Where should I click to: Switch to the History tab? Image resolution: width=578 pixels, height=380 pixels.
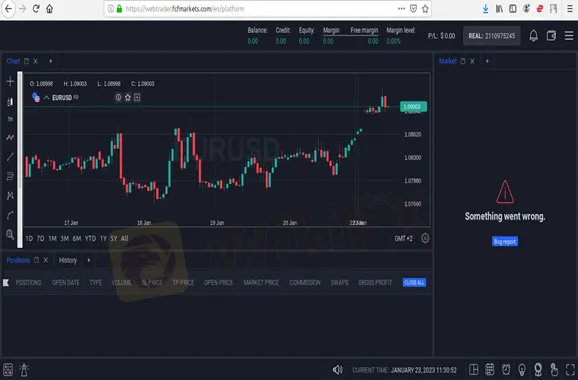[x=68, y=260]
